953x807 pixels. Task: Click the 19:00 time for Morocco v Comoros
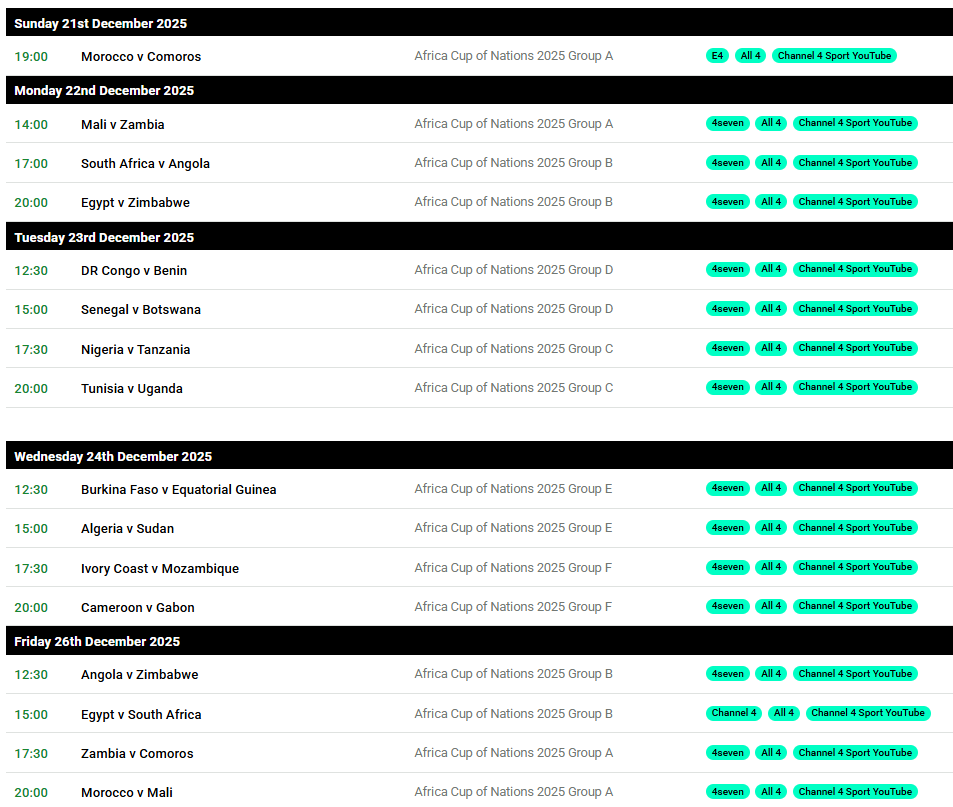pos(31,57)
